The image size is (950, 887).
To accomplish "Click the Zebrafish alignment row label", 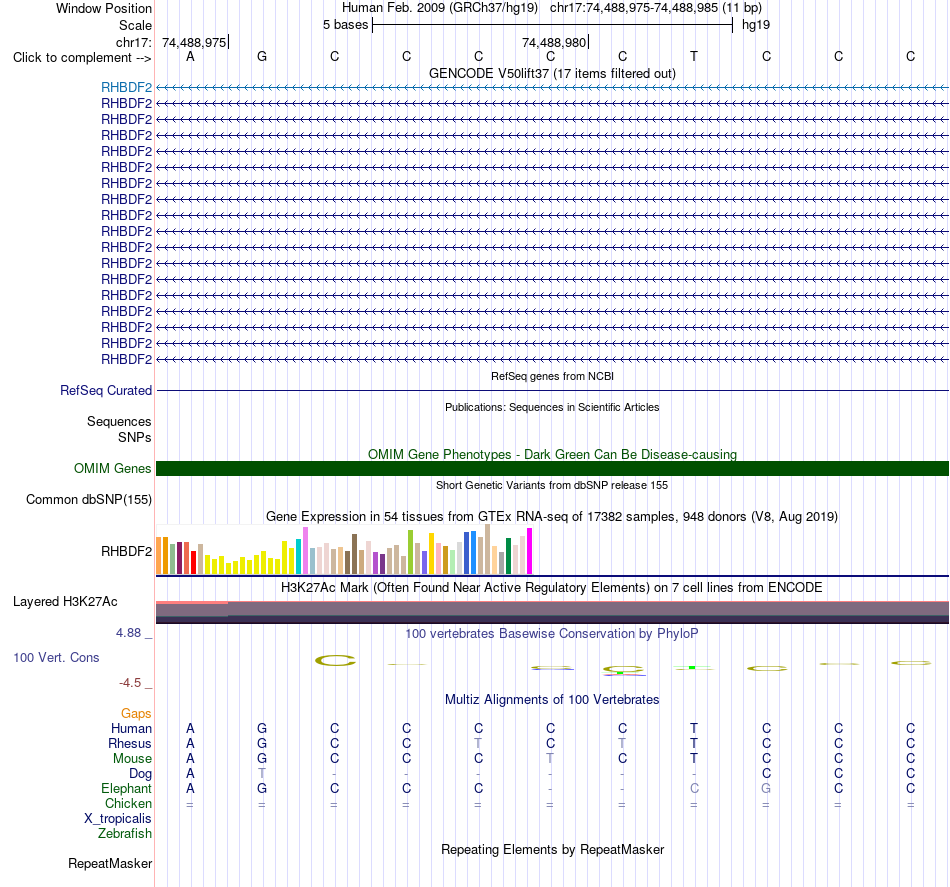I will 125,833.
